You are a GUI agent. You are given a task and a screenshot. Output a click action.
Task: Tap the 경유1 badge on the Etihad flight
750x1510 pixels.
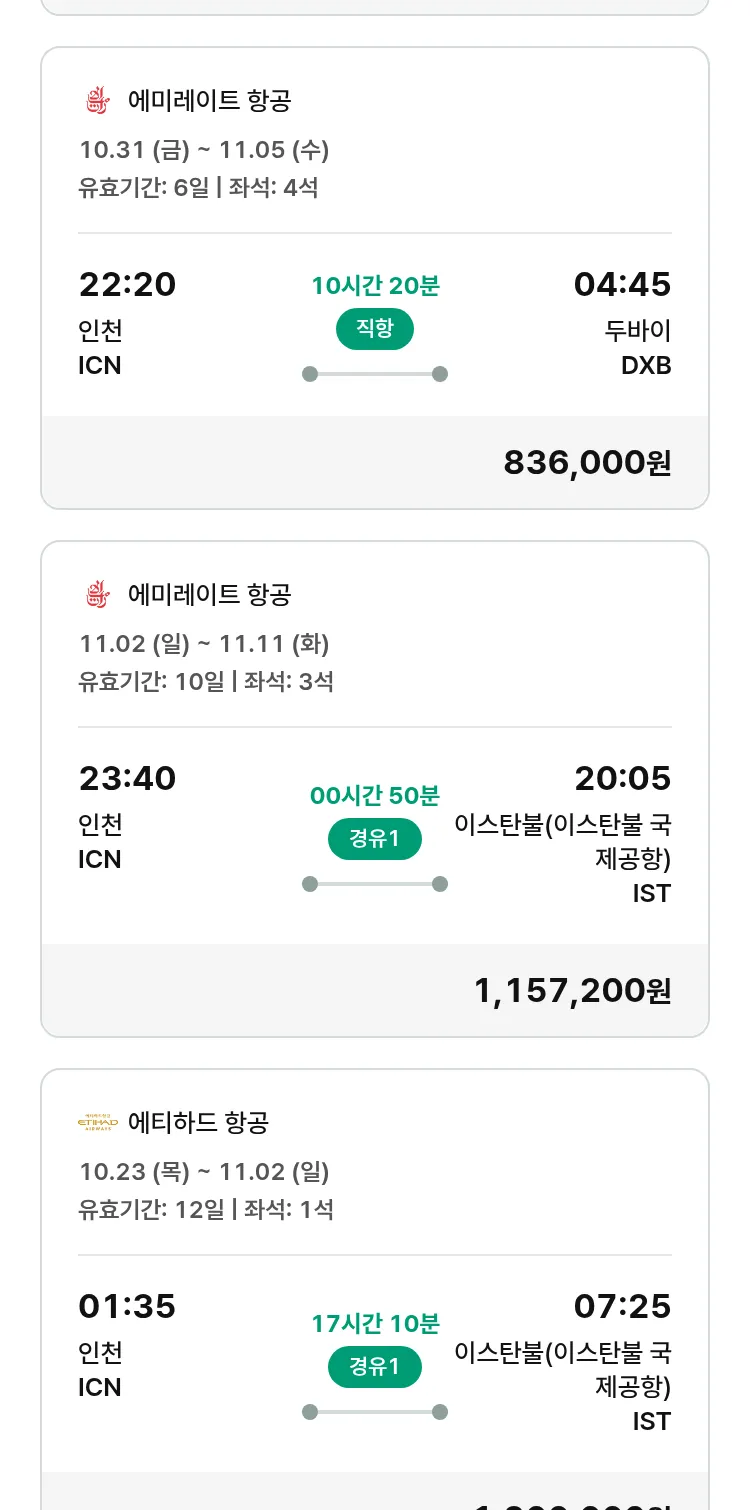(x=375, y=1367)
